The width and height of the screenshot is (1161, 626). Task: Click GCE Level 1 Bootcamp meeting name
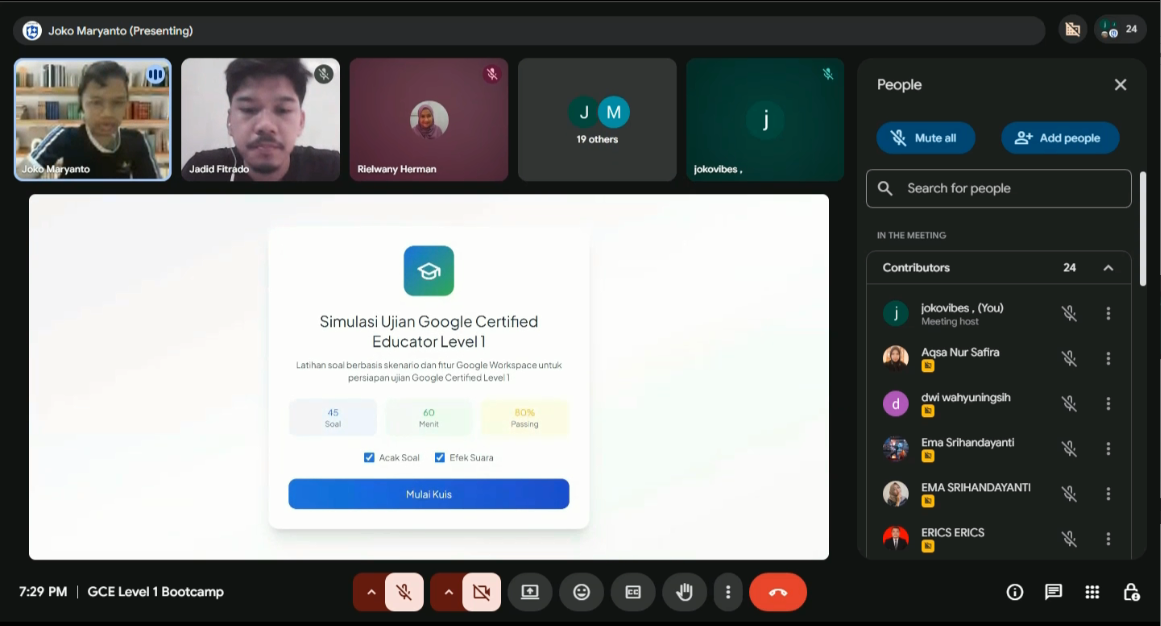click(x=155, y=592)
